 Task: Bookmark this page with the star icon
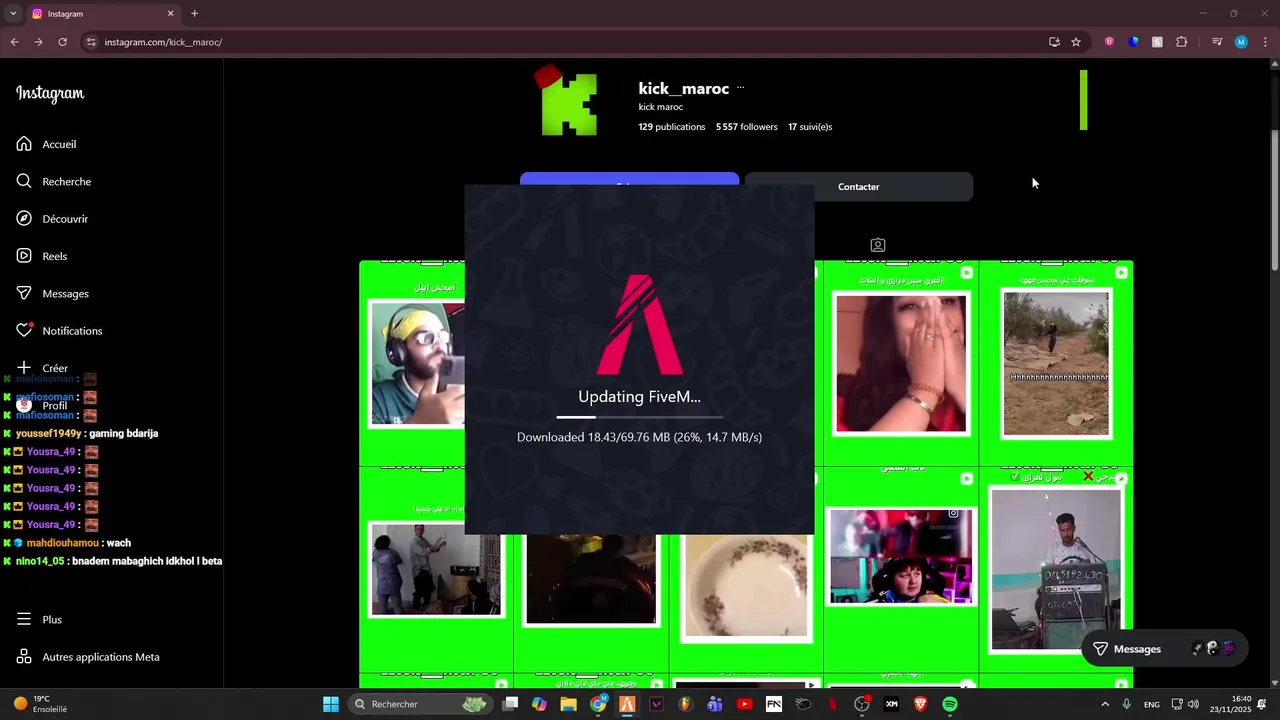(1076, 42)
